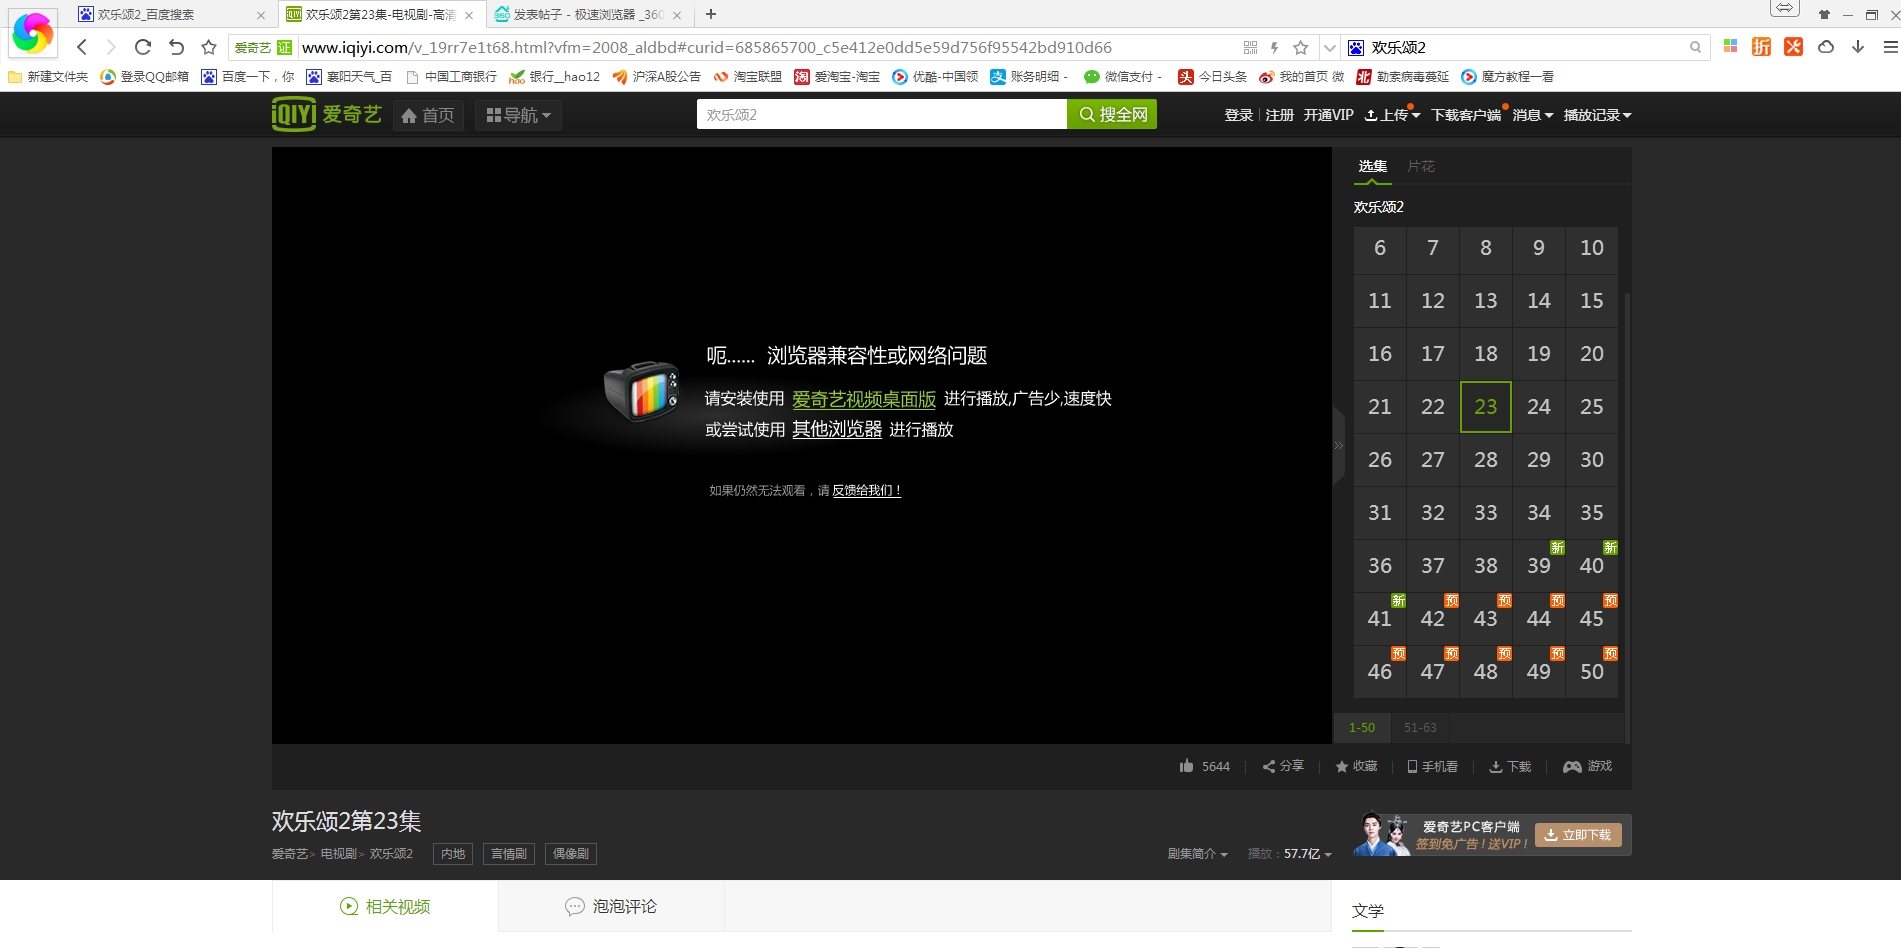This screenshot has height=948, width=1901.
Task: Click the browser forward arrow
Action: (111, 47)
